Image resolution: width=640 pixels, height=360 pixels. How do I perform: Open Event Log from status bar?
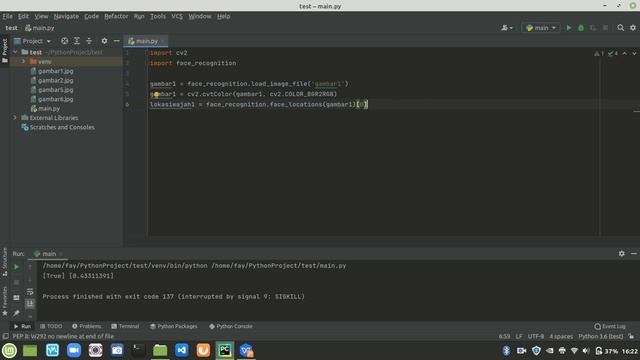pos(610,326)
